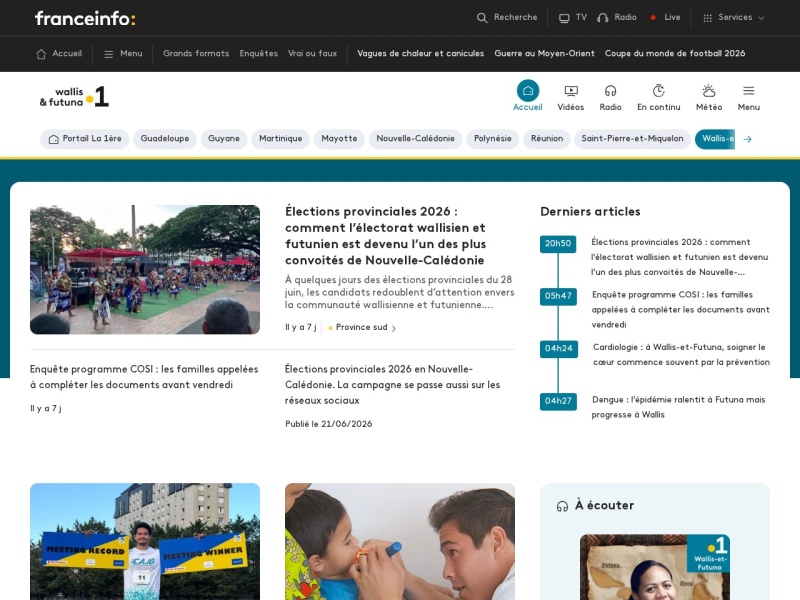800x600 pixels.
Task: Select the 05h47 timeline entry
Action: click(x=558, y=296)
